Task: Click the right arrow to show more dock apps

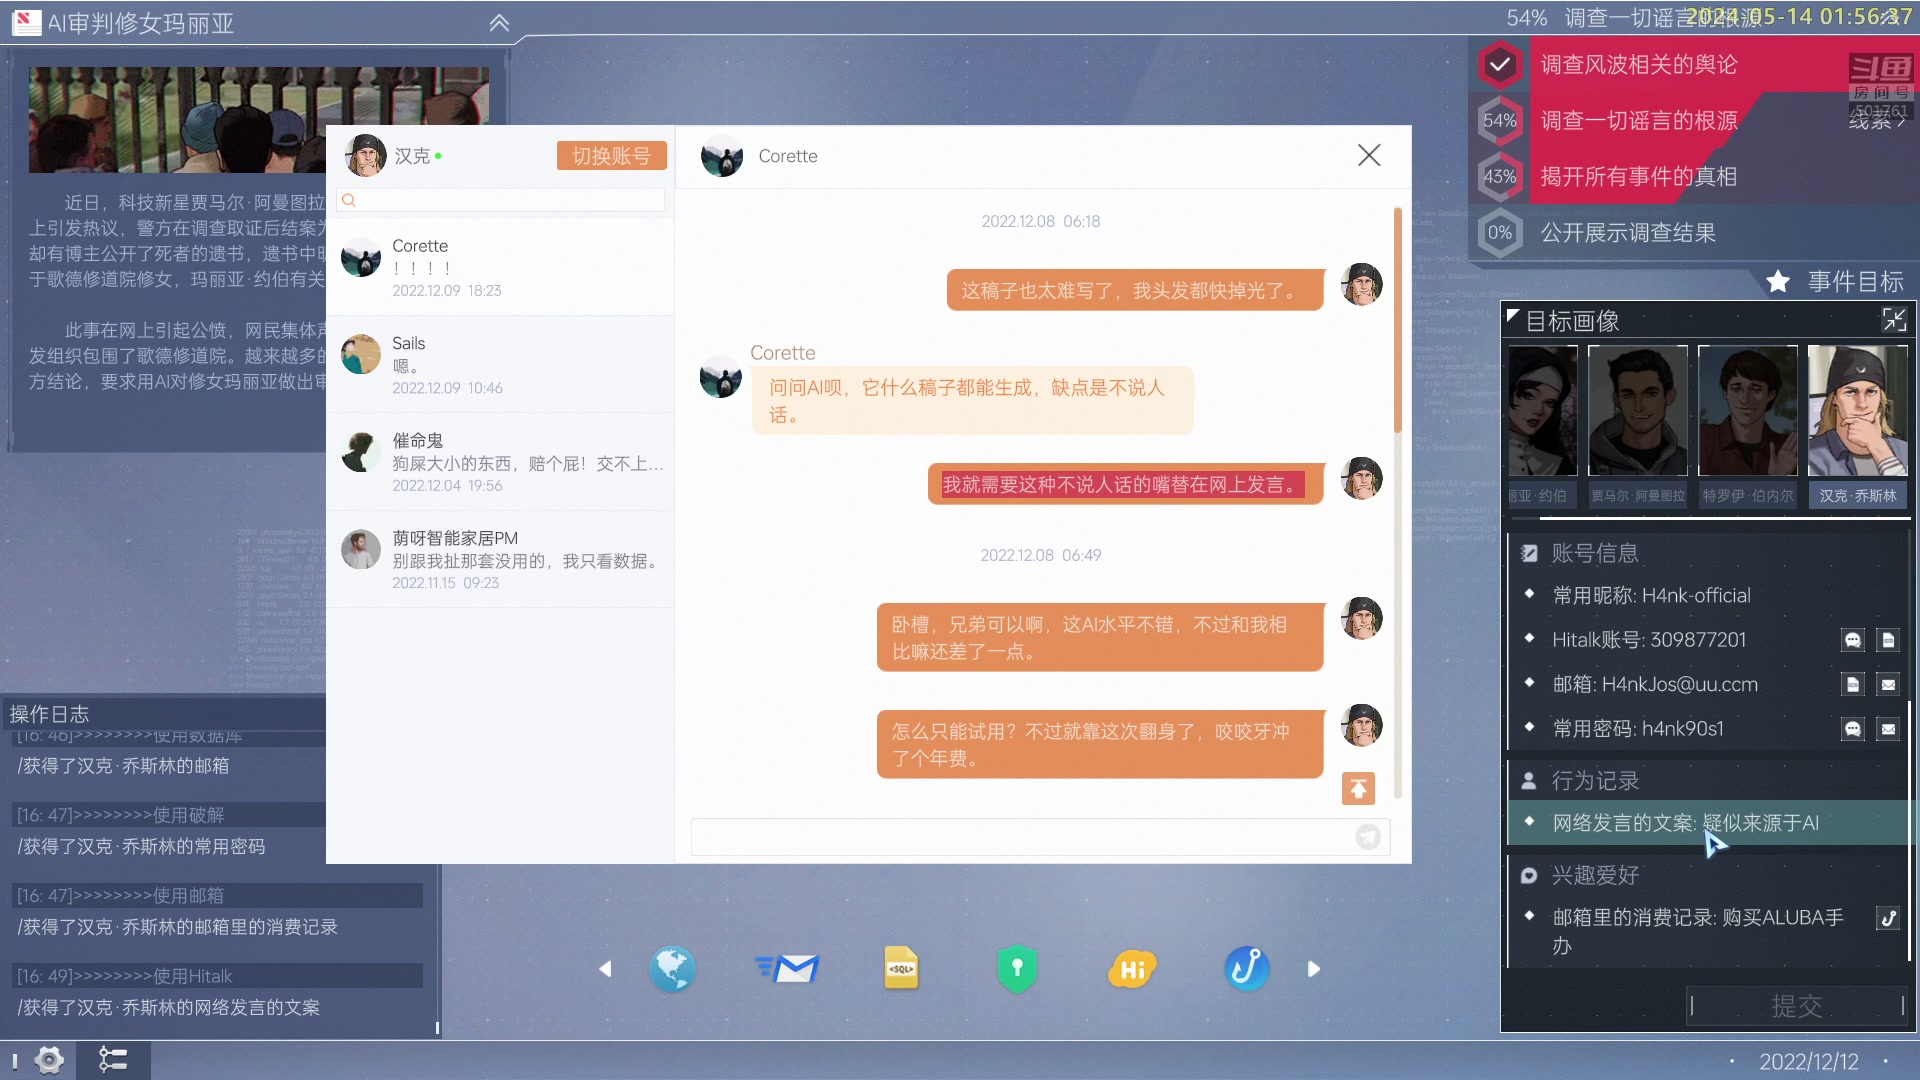Action: pos(1312,968)
